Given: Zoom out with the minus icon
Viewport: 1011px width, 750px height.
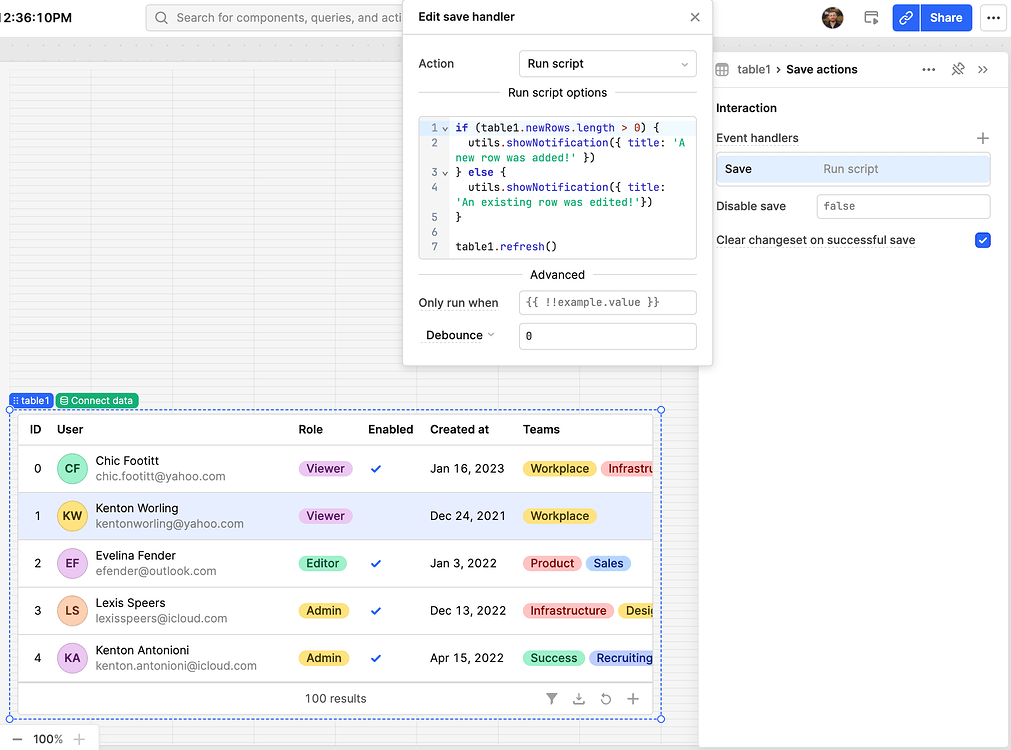Looking at the screenshot, I should pyautogui.click(x=17, y=739).
